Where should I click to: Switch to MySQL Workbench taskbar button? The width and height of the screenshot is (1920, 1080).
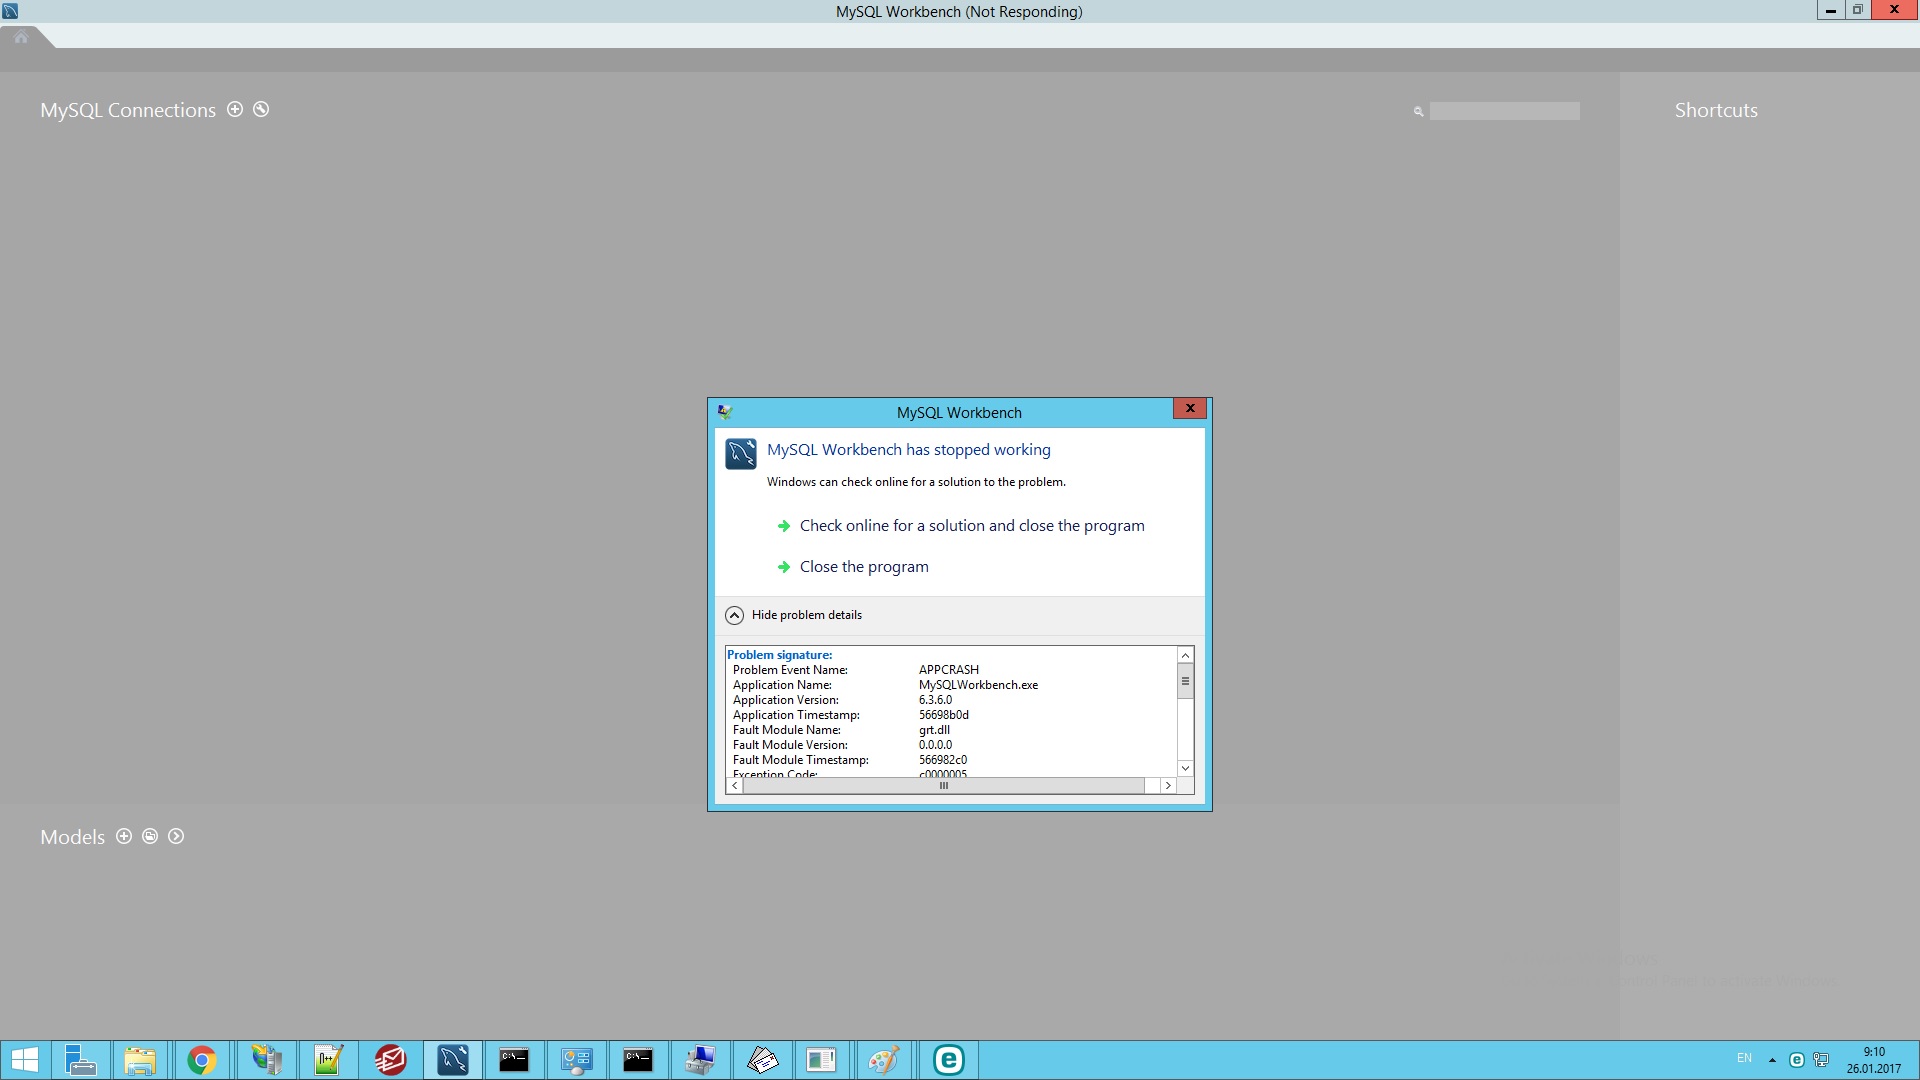pyautogui.click(x=452, y=1060)
